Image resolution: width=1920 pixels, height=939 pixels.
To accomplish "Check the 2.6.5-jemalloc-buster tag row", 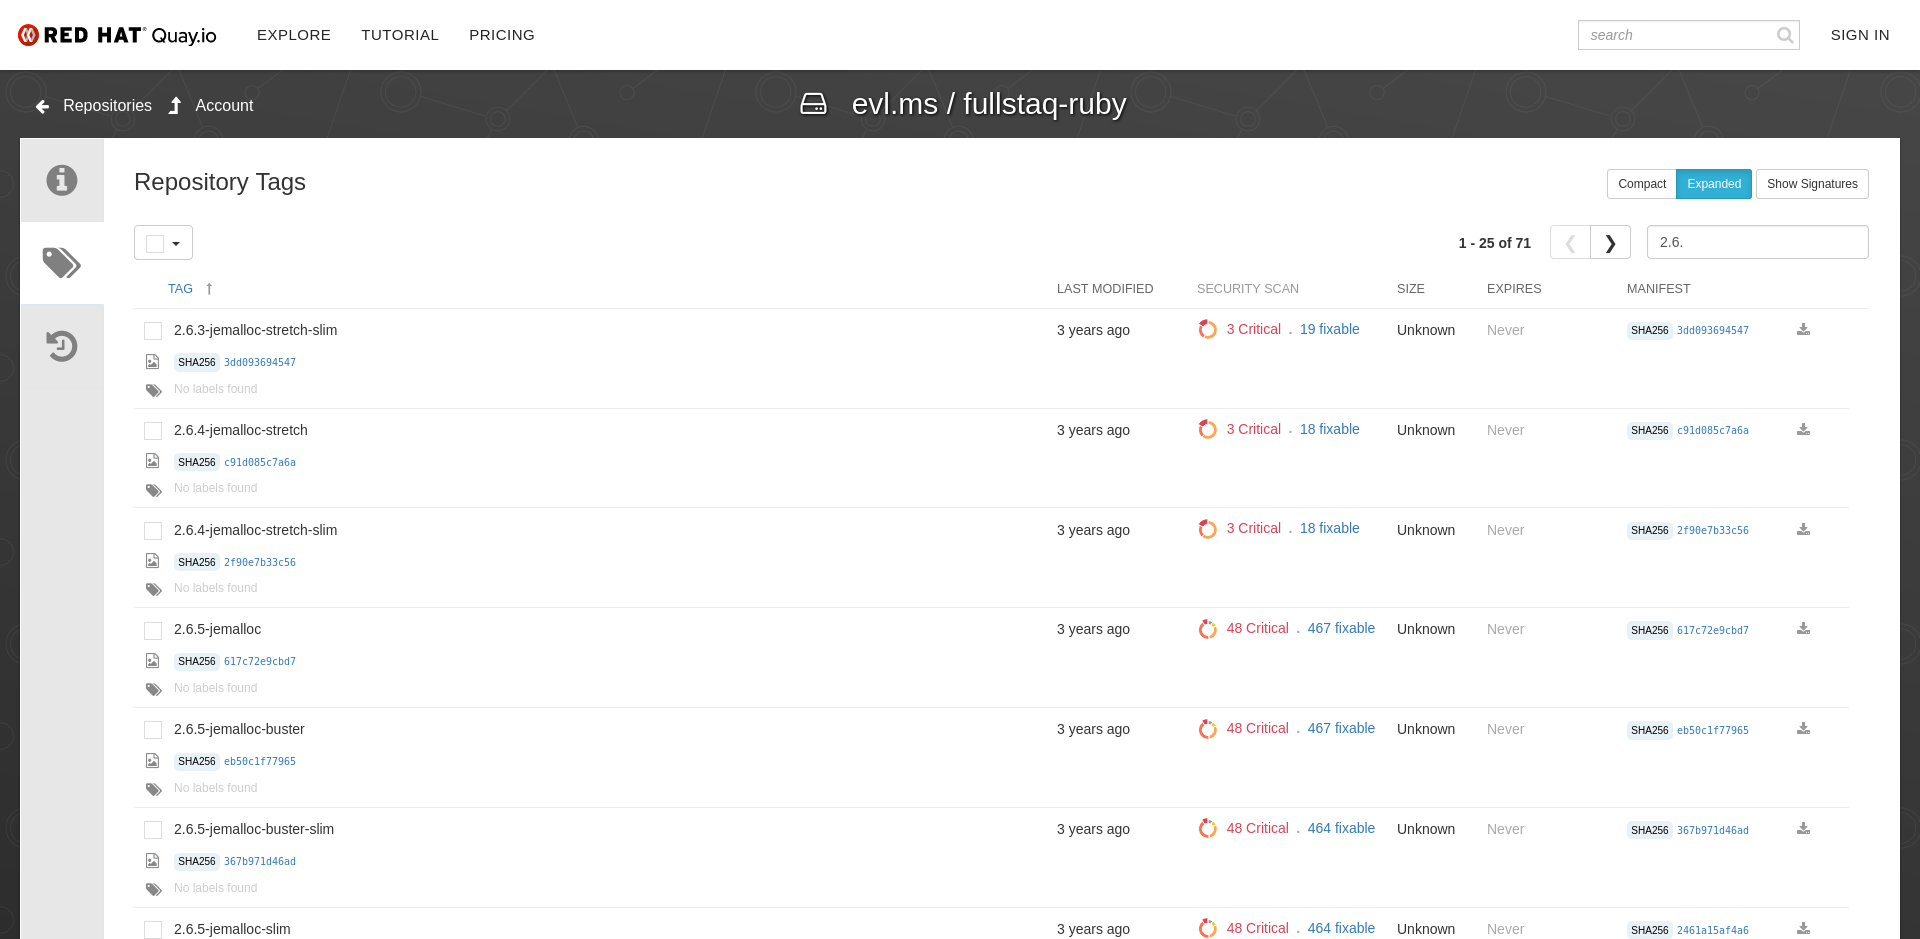I will [x=153, y=730].
